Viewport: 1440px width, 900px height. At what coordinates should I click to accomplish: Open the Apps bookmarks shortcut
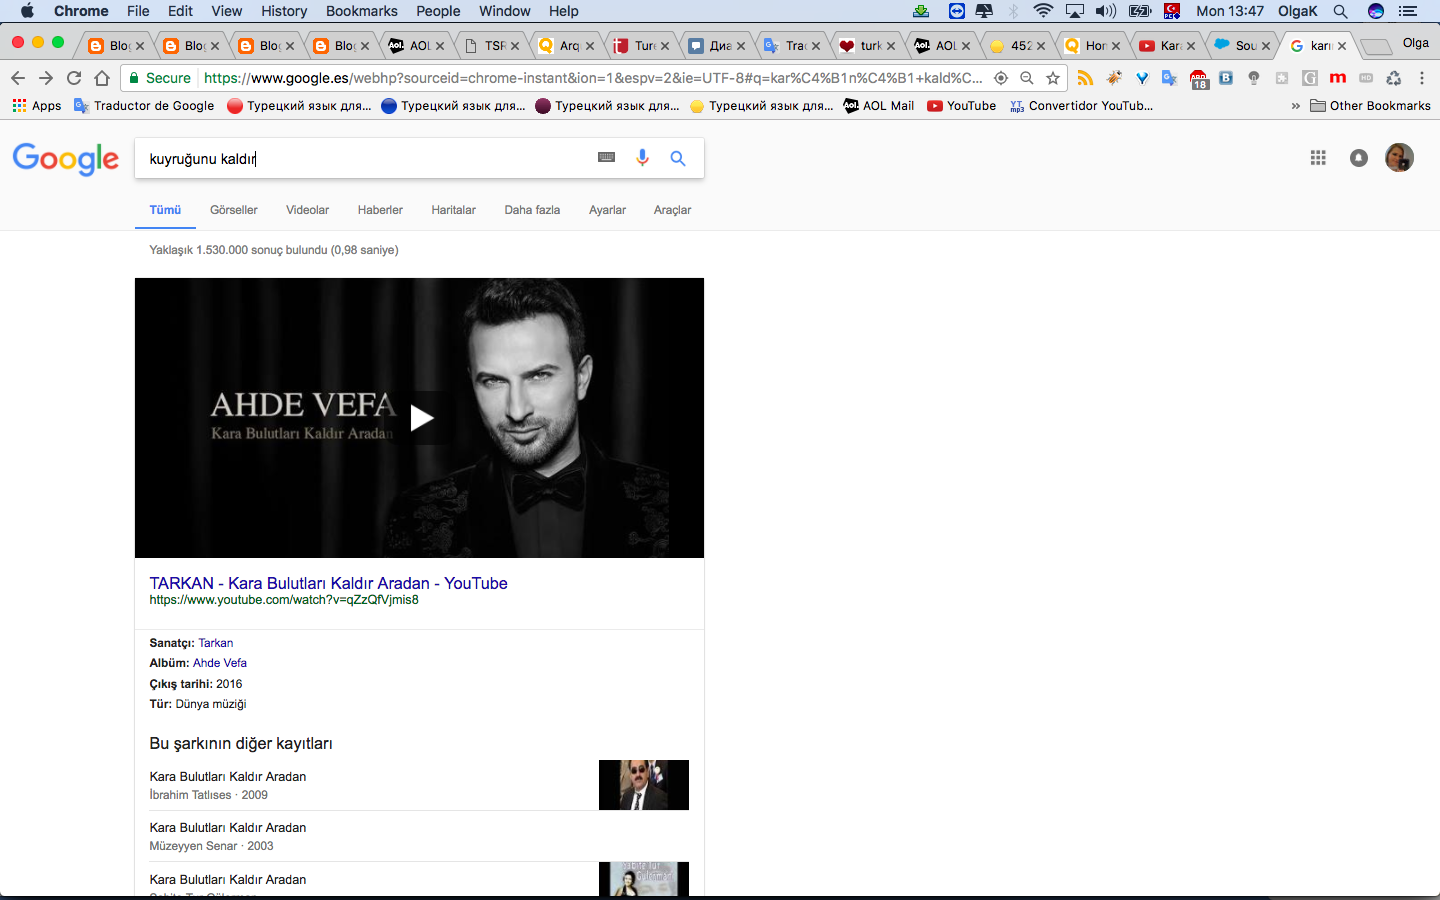pyautogui.click(x=37, y=106)
